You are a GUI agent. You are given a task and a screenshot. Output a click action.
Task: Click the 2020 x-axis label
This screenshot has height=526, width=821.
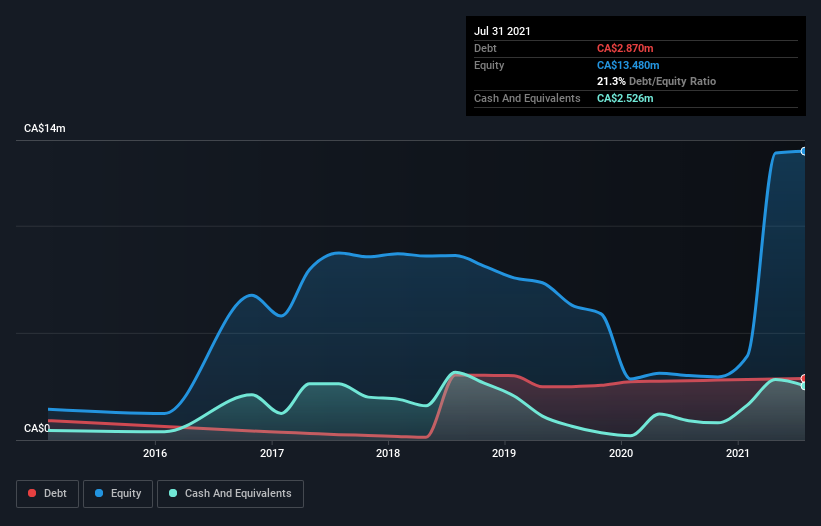point(621,453)
